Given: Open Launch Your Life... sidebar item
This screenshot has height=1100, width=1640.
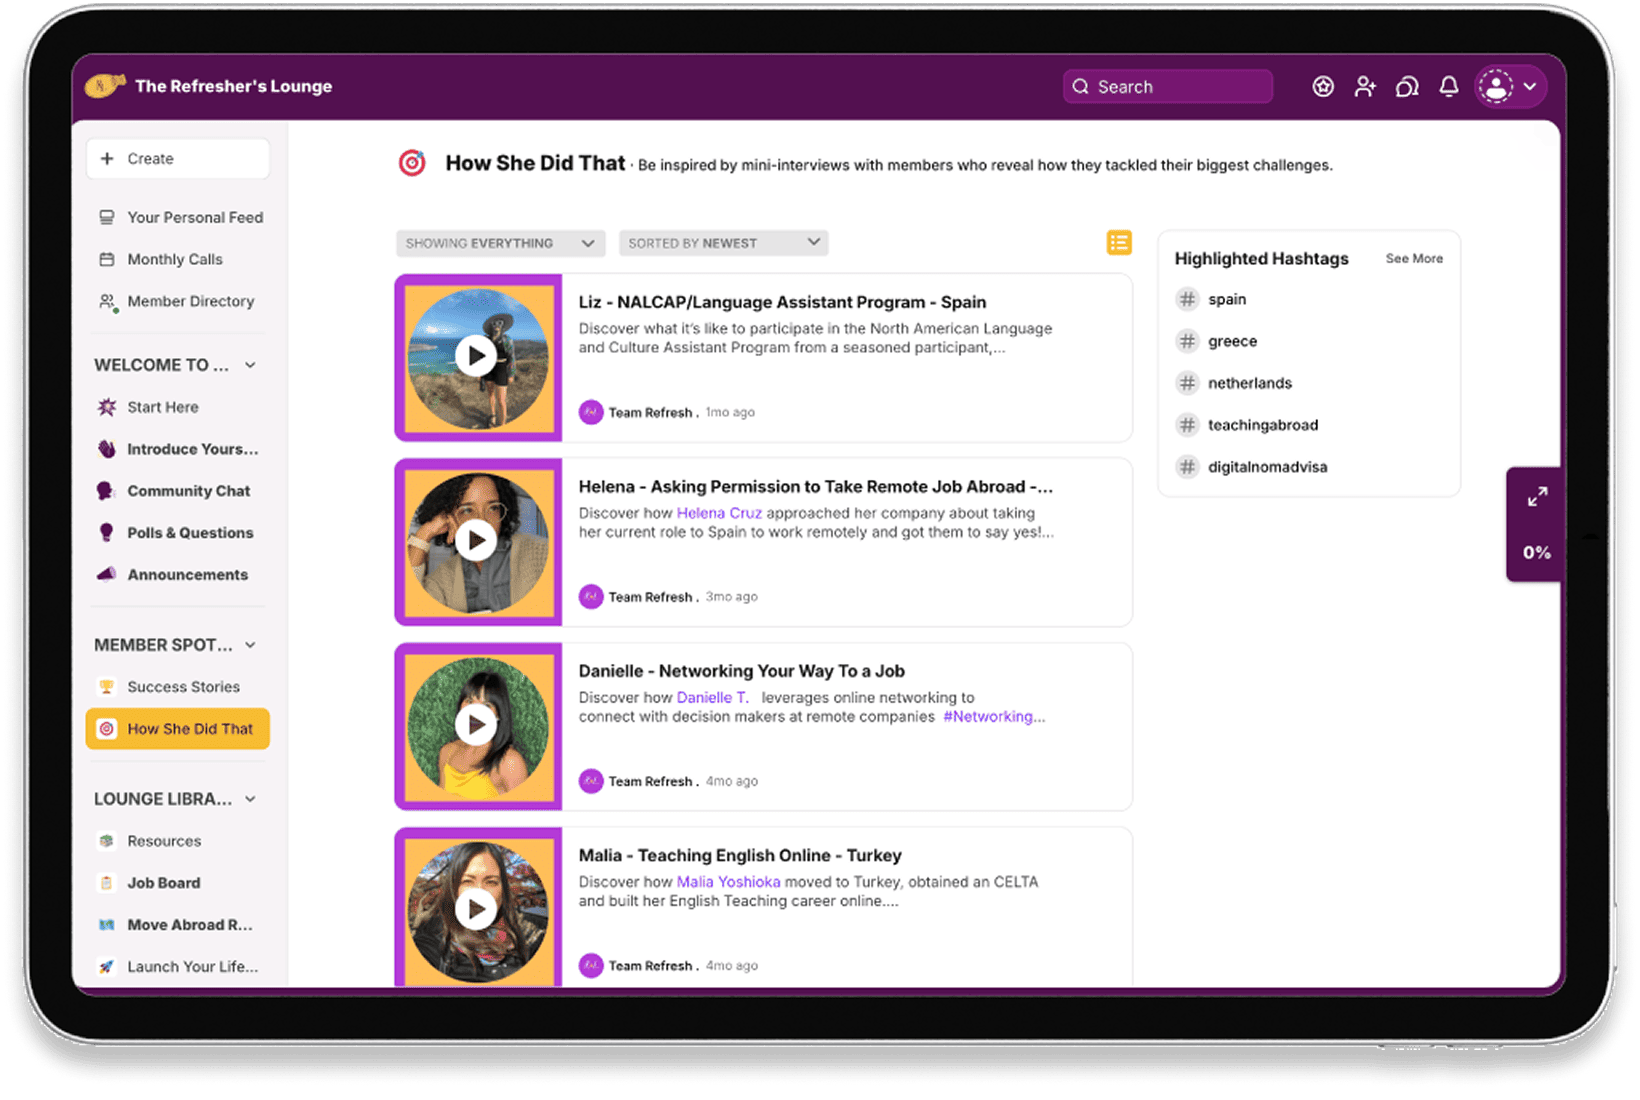Looking at the screenshot, I should tap(178, 967).
